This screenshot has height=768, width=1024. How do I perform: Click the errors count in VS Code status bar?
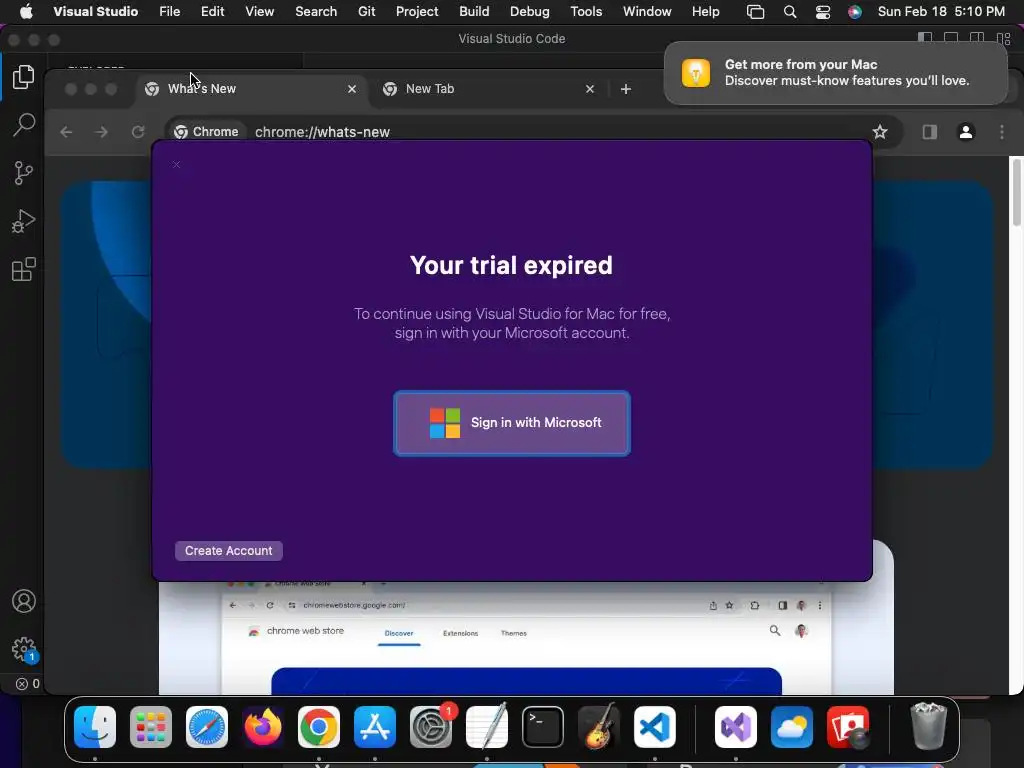click(x=27, y=684)
